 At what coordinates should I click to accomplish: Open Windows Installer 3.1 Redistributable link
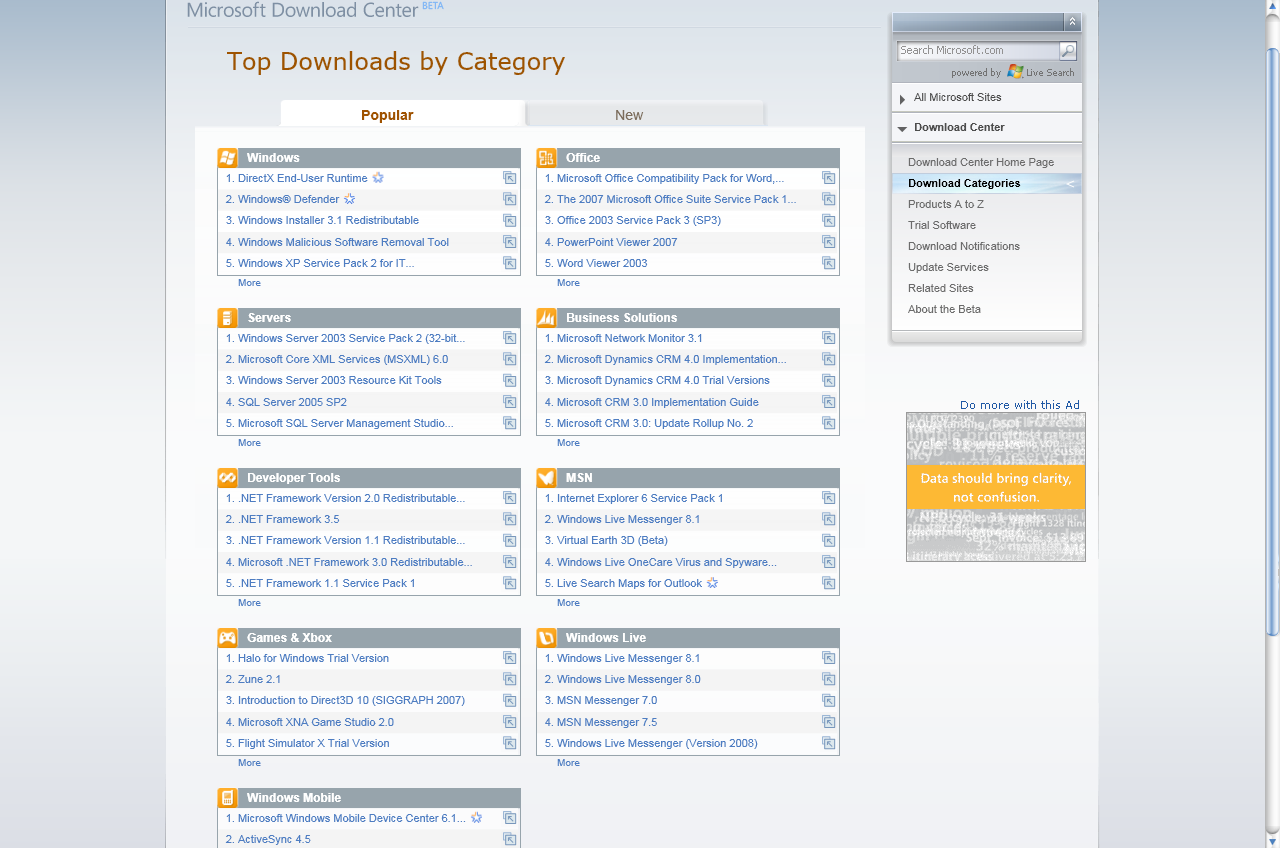tap(328, 220)
